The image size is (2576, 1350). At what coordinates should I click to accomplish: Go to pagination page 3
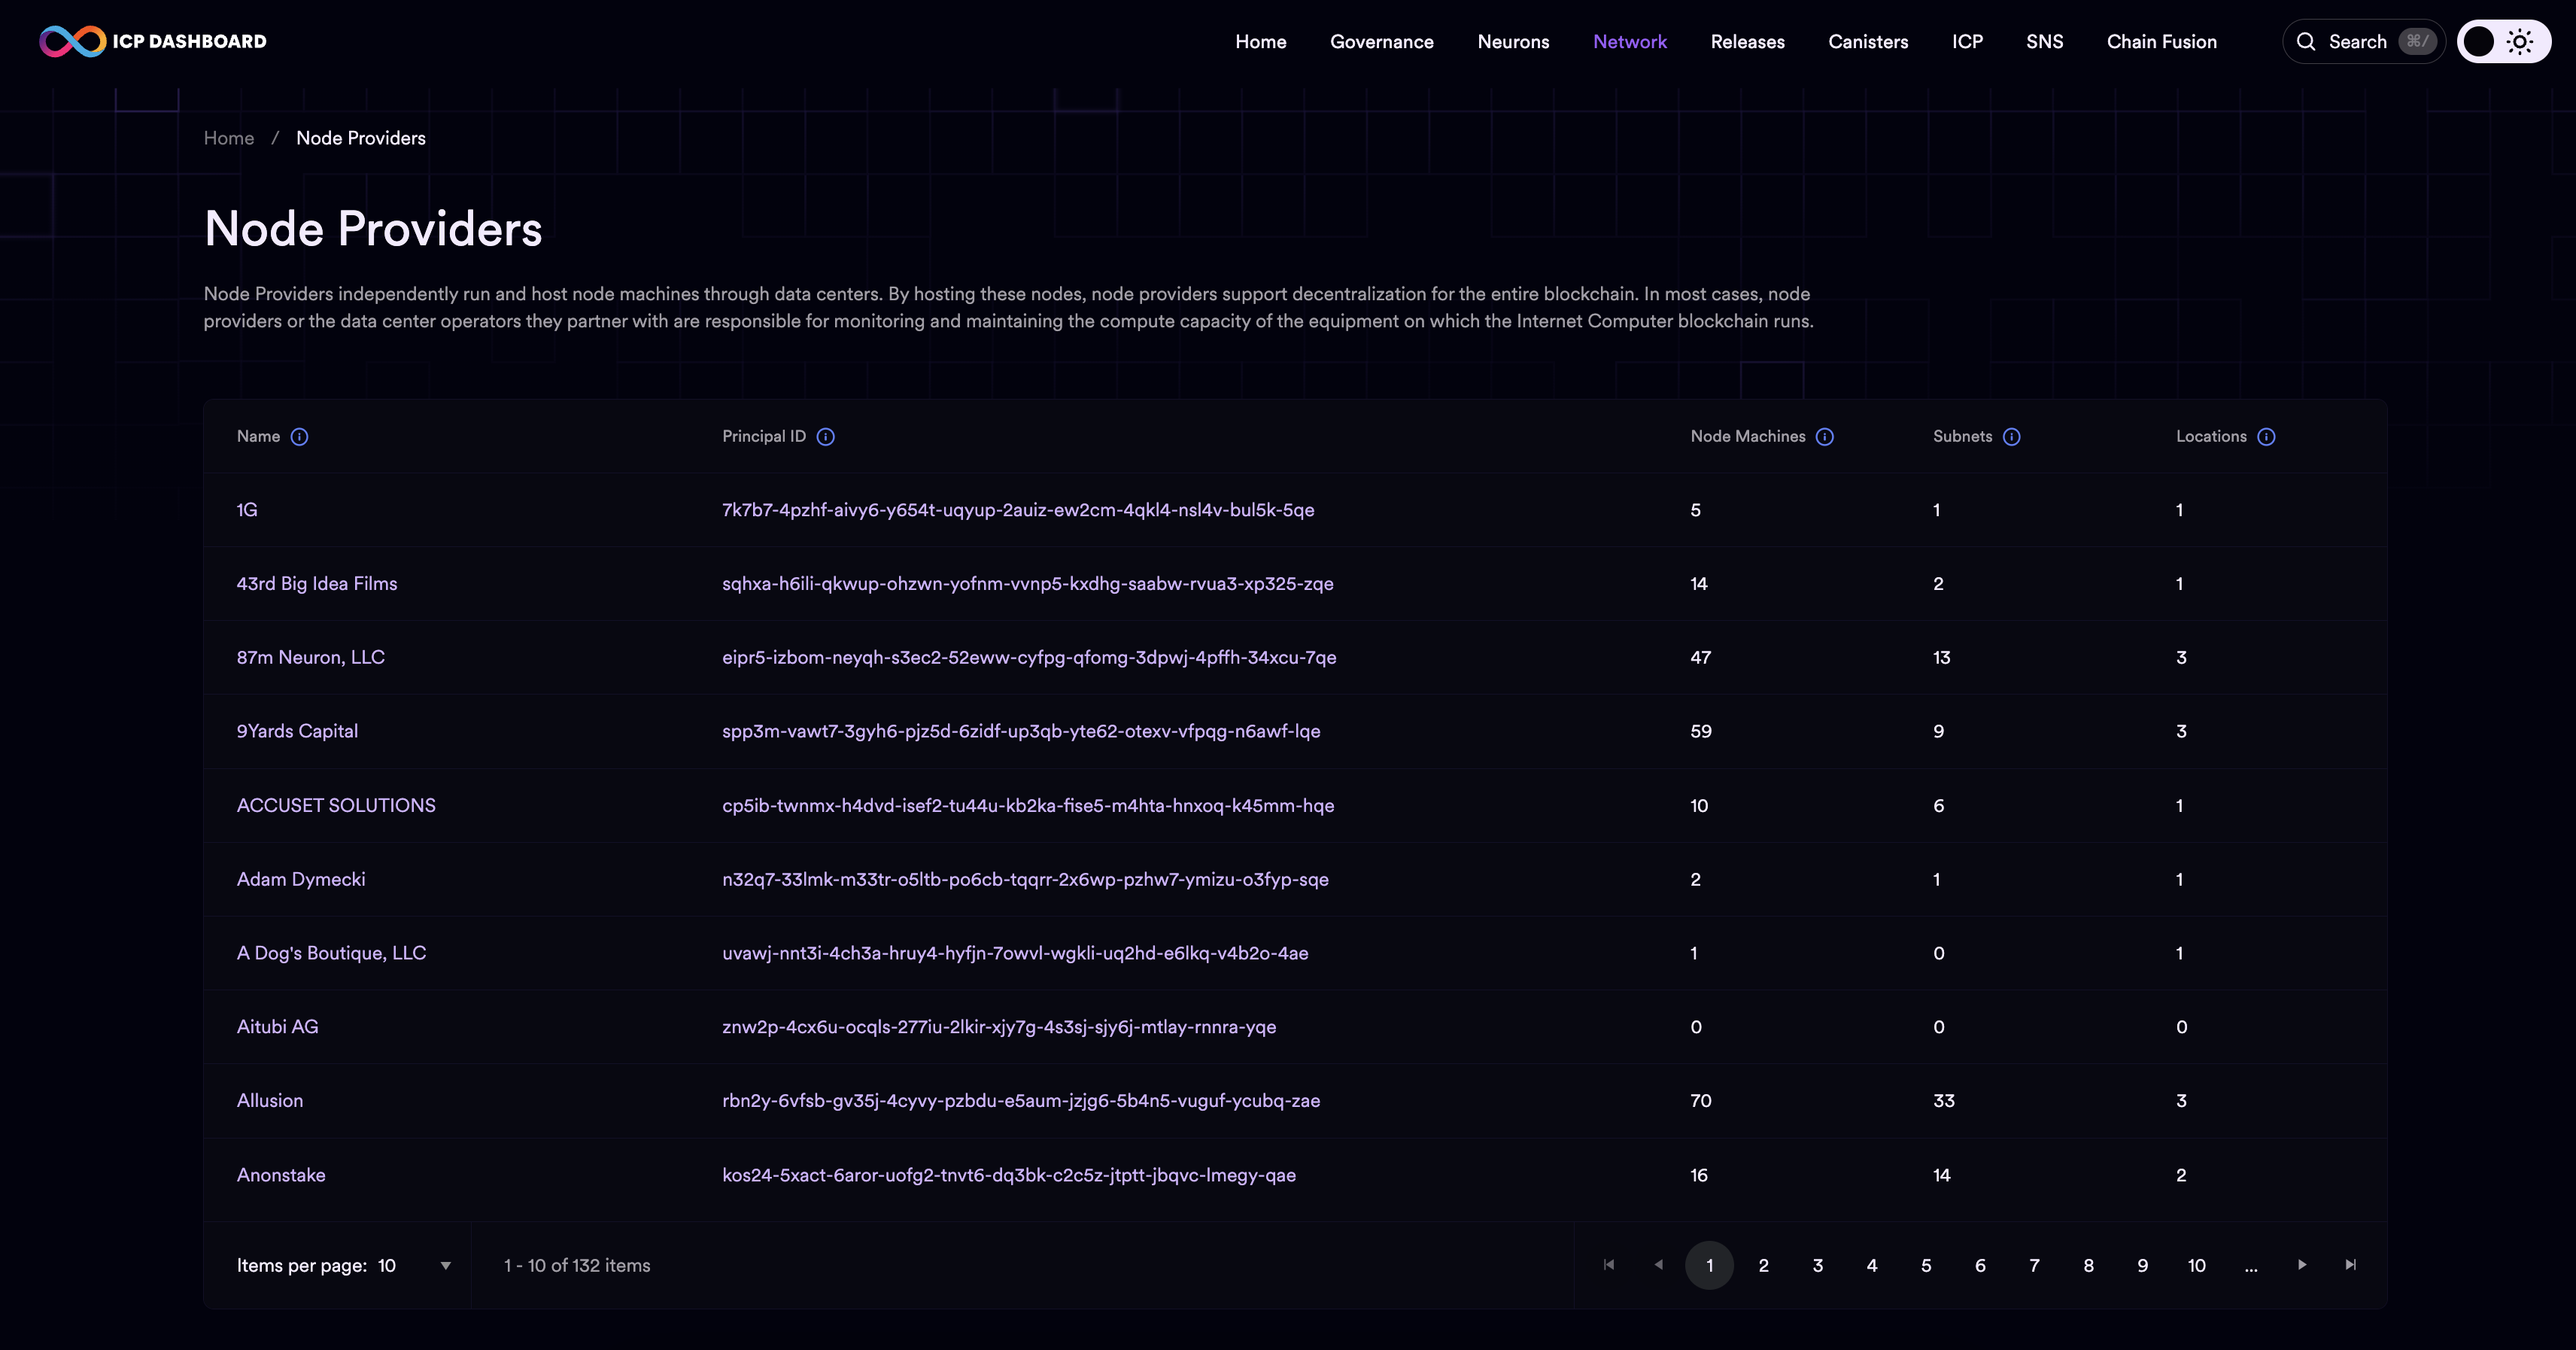tap(1817, 1265)
